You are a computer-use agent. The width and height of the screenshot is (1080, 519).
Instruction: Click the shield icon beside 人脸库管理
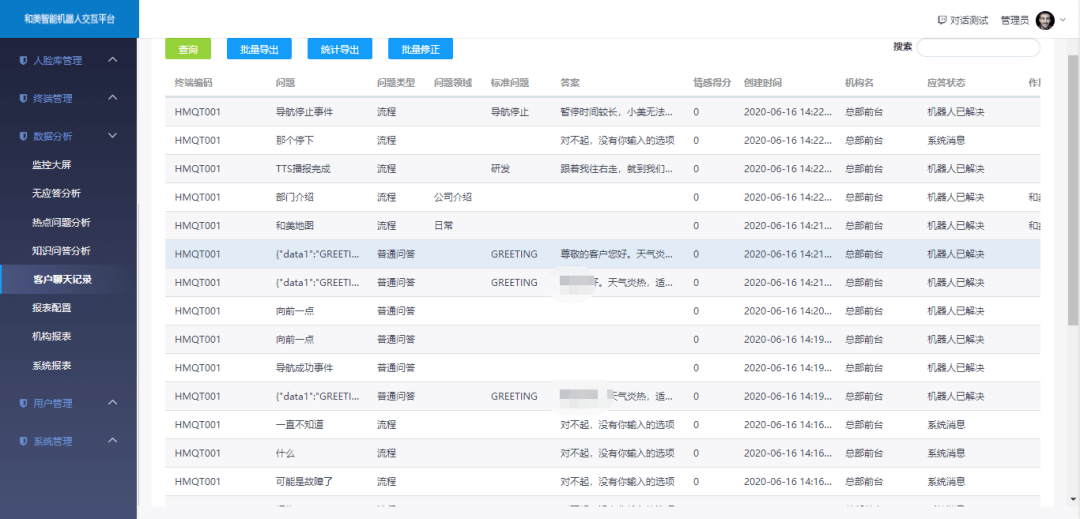click(x=23, y=61)
